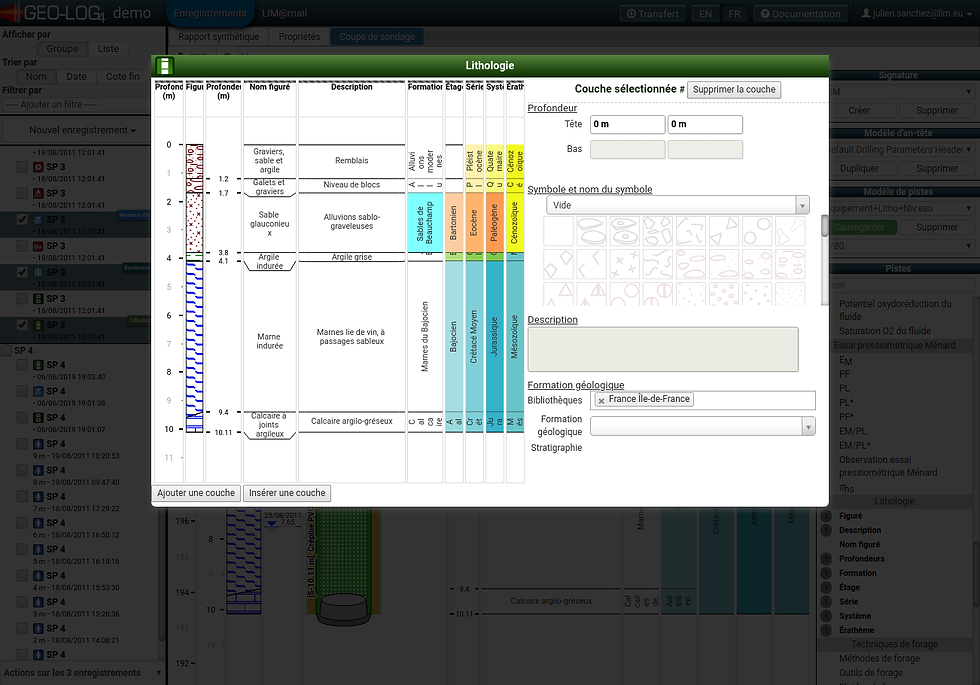This screenshot has width=980, height=685.
Task: Click the symbol grid scrollbar thumb
Action: point(825,226)
